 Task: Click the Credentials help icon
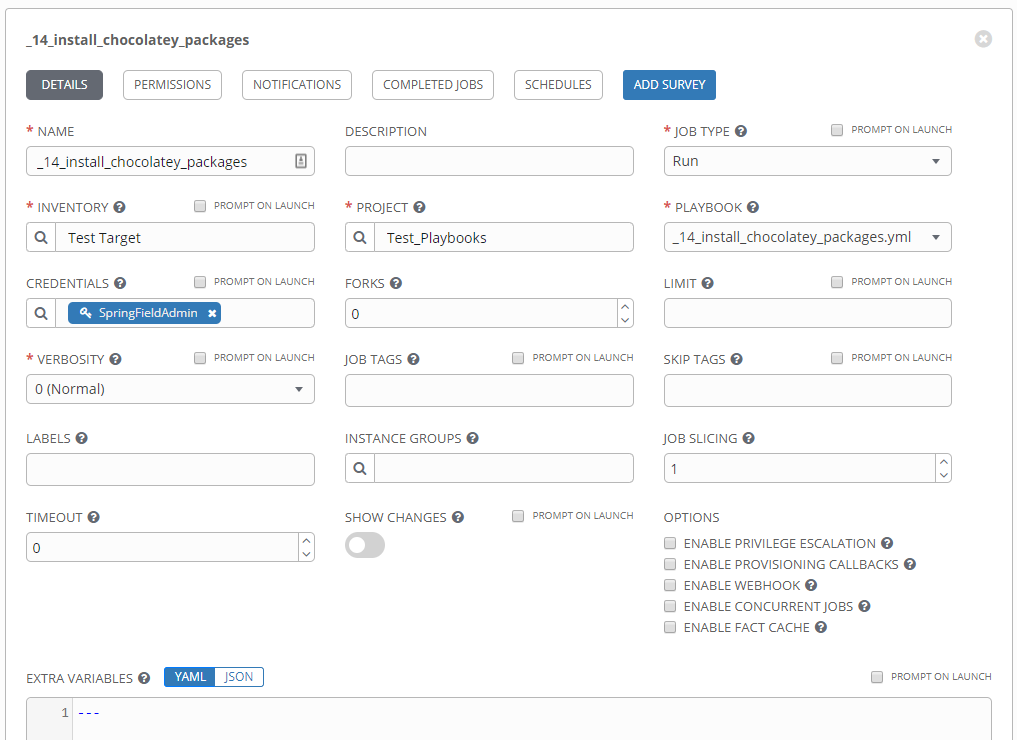click(x=120, y=283)
